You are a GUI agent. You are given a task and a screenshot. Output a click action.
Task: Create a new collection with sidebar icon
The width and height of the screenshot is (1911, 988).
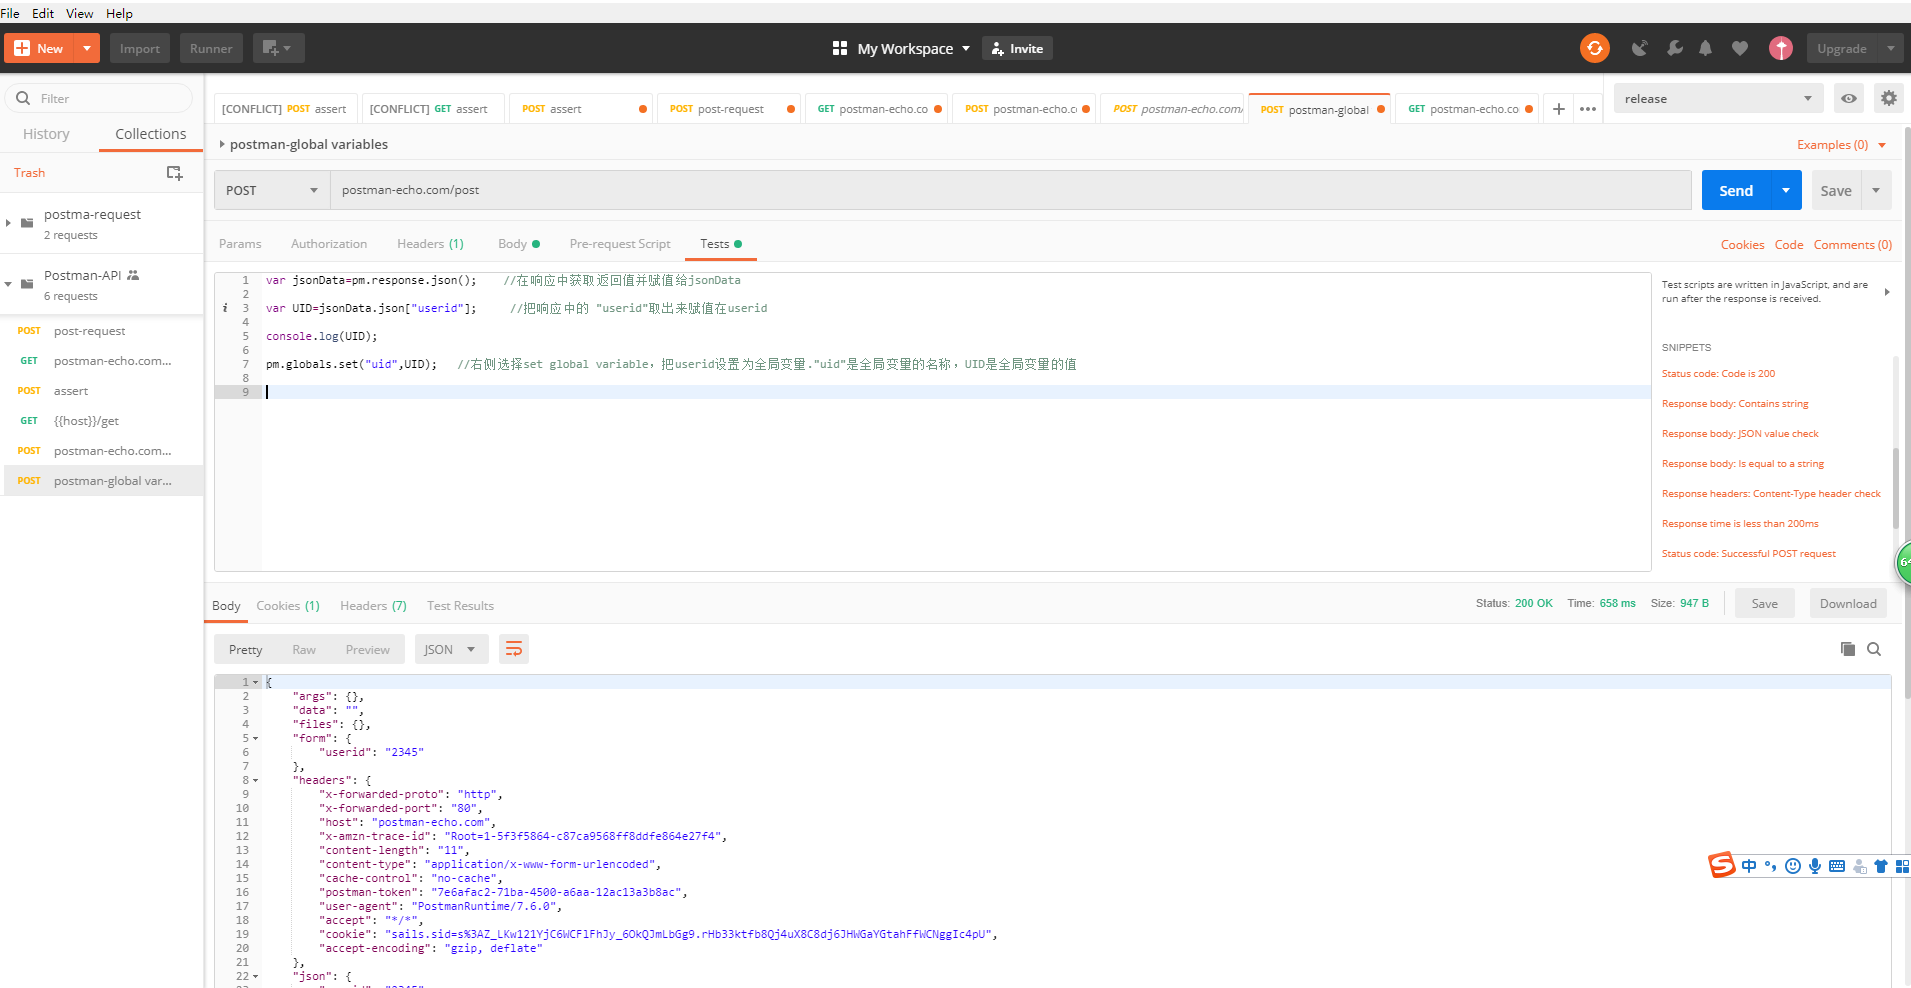click(174, 173)
